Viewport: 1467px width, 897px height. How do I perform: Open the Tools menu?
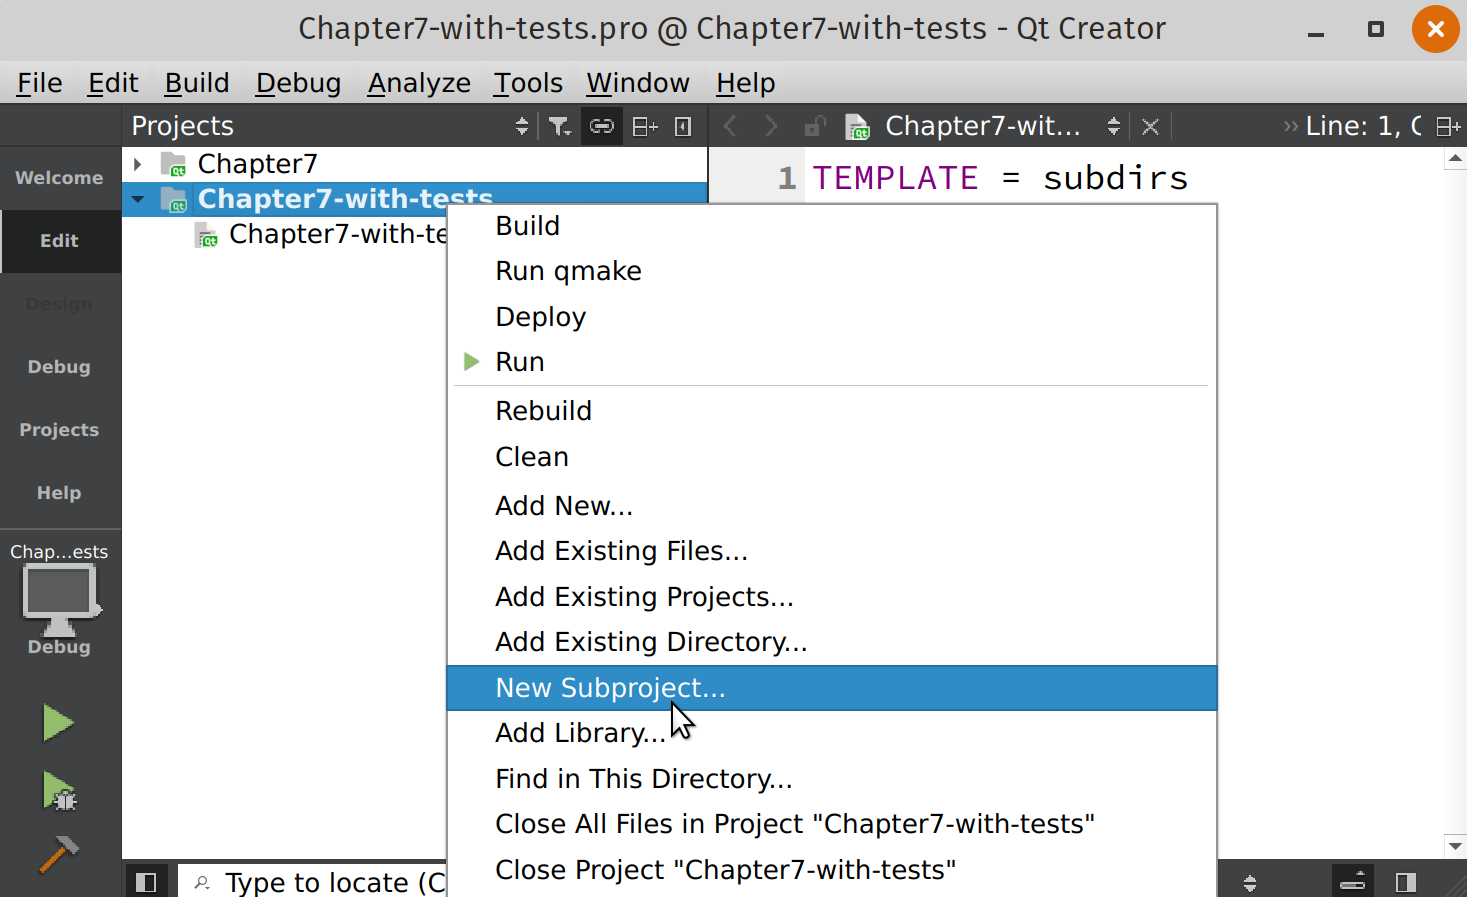tap(527, 83)
